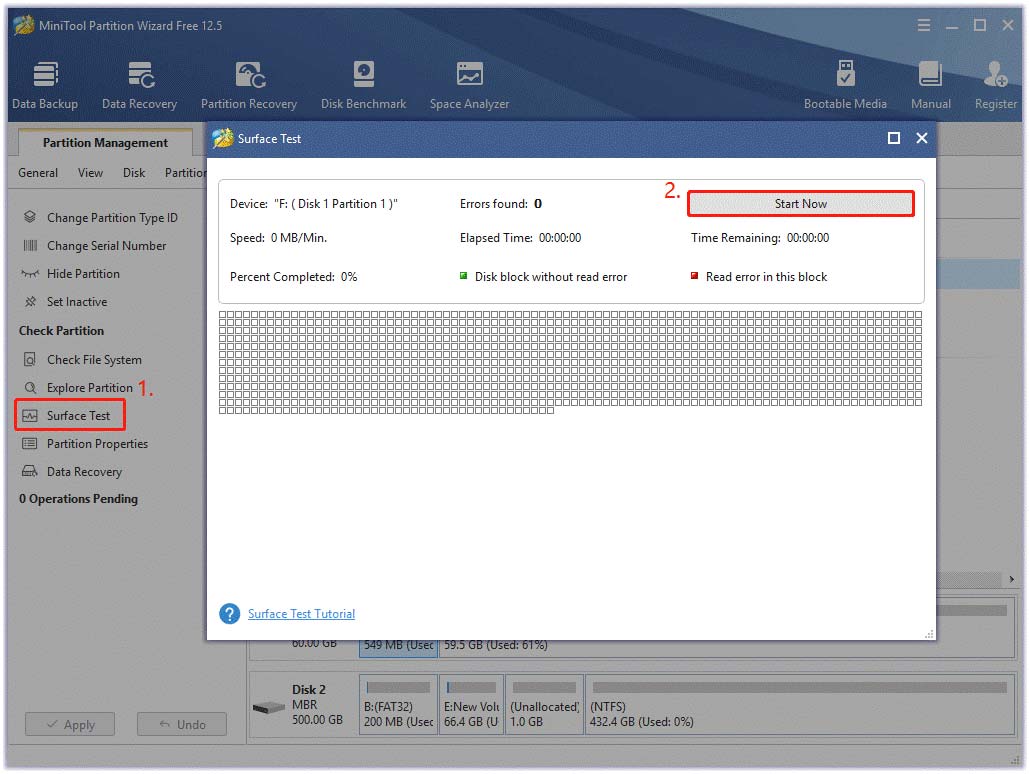Click the Start Now button
The height and width of the screenshot is (774, 1029).
(800, 203)
